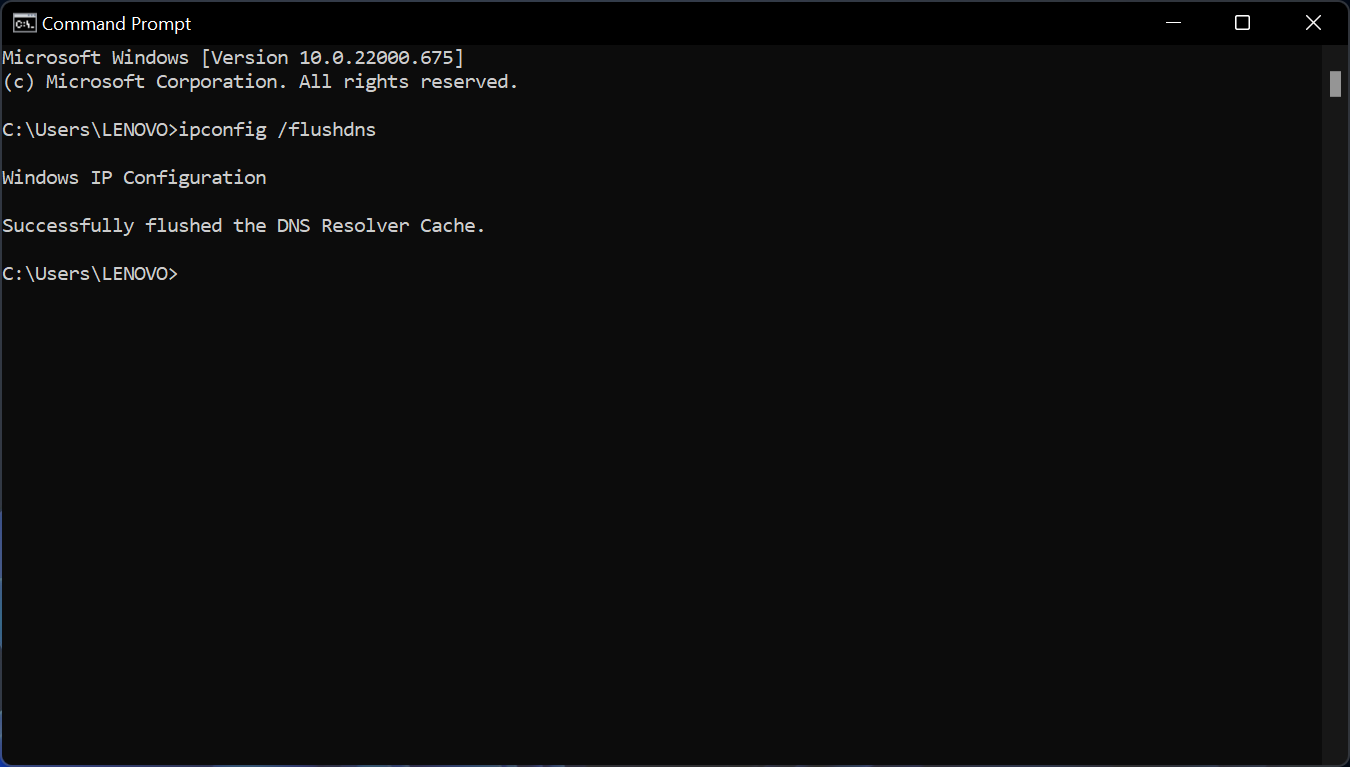Minimize the Command Prompt window

pos(1171,23)
